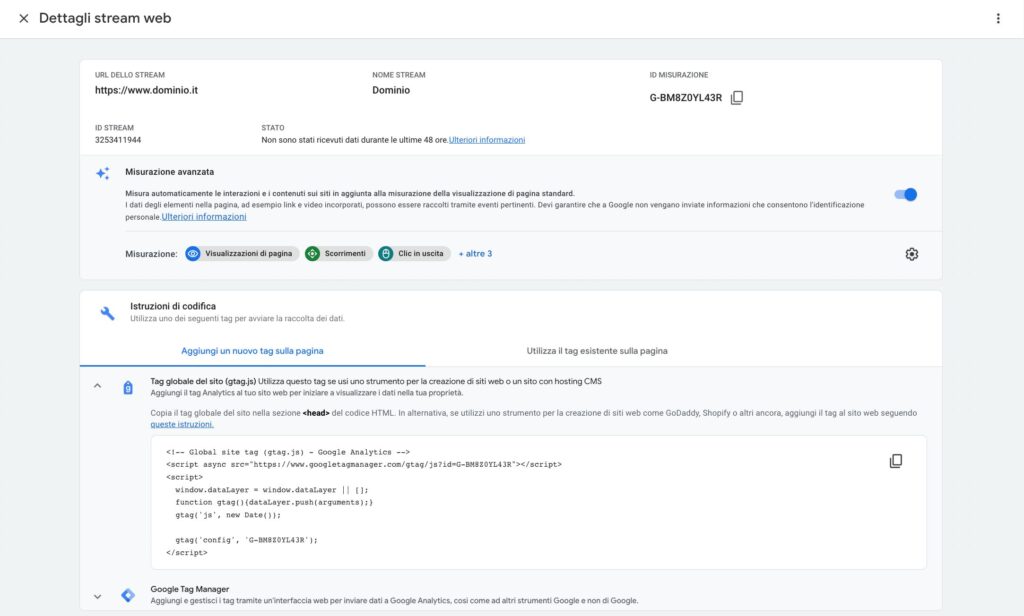Viewport: 1024px width, 616px height.
Task: Click the Visualizzazioni di pagina chip
Action: point(242,253)
